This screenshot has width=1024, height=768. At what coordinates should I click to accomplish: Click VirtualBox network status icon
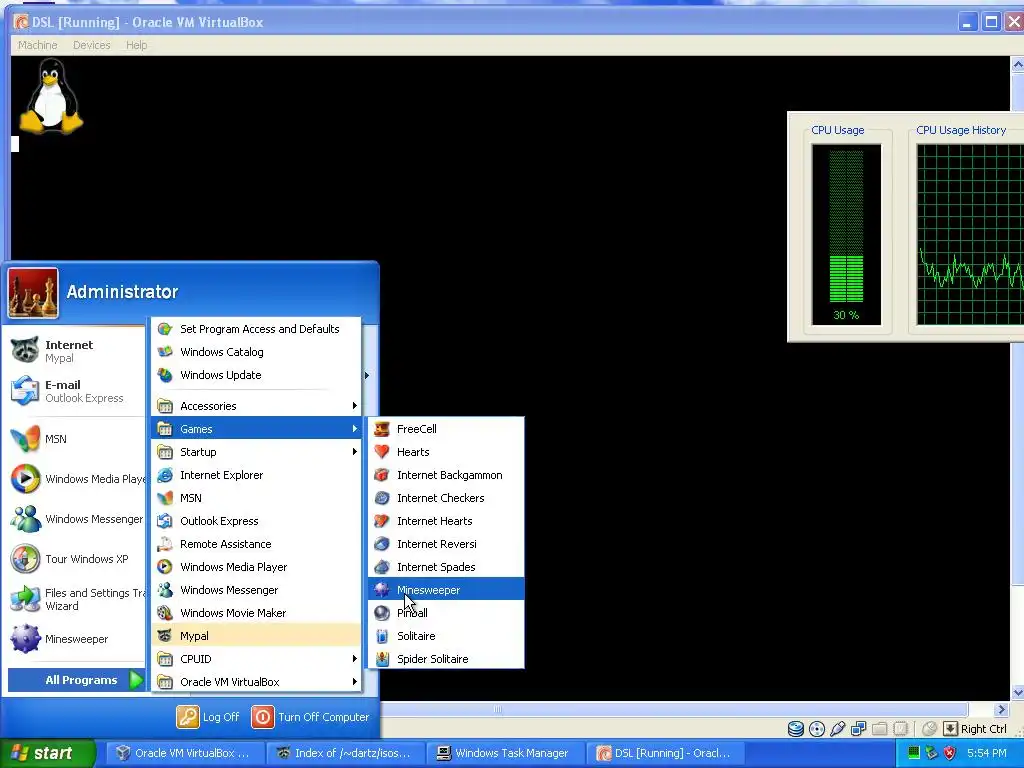(858, 729)
